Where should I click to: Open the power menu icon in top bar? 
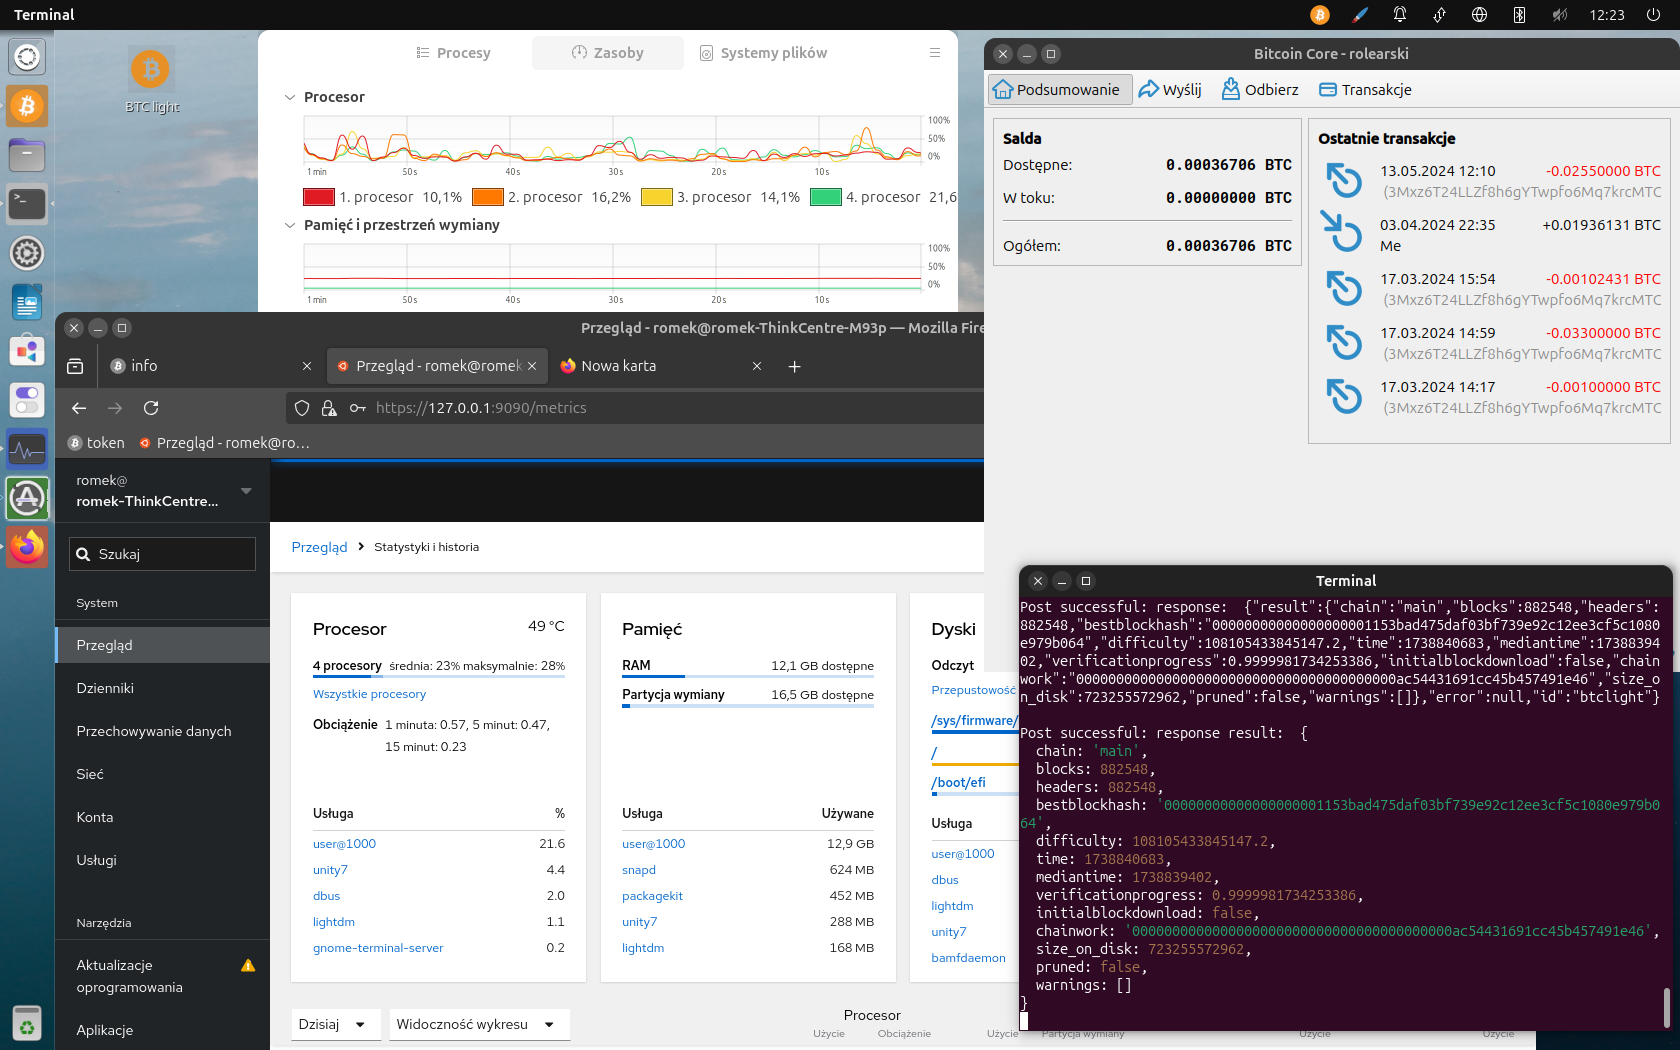(x=1654, y=15)
